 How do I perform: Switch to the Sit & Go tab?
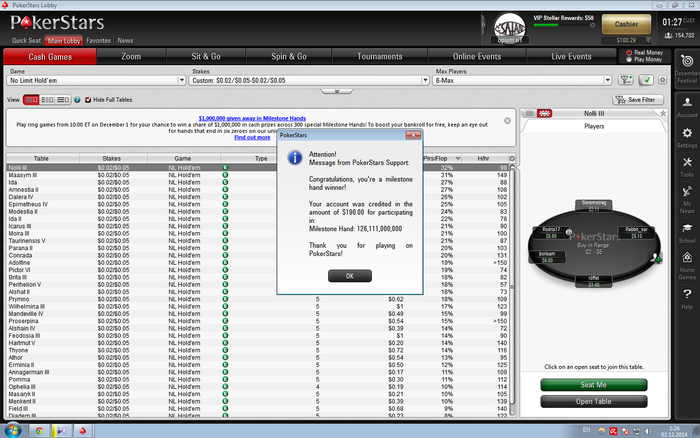pos(206,56)
